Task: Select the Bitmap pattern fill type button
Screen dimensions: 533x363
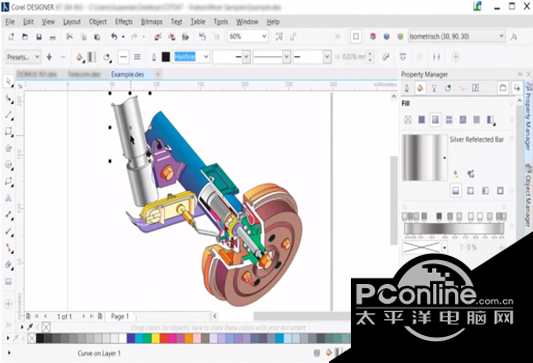Action: (463, 120)
